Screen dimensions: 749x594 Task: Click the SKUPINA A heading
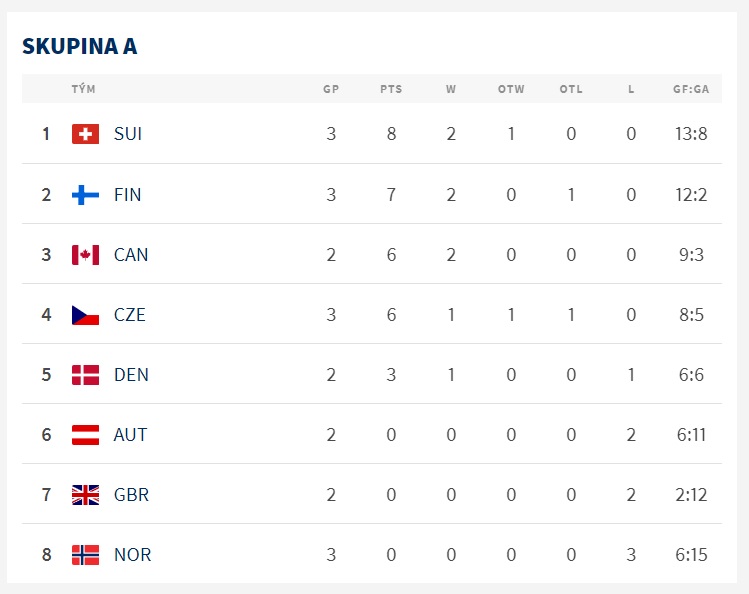coord(80,46)
